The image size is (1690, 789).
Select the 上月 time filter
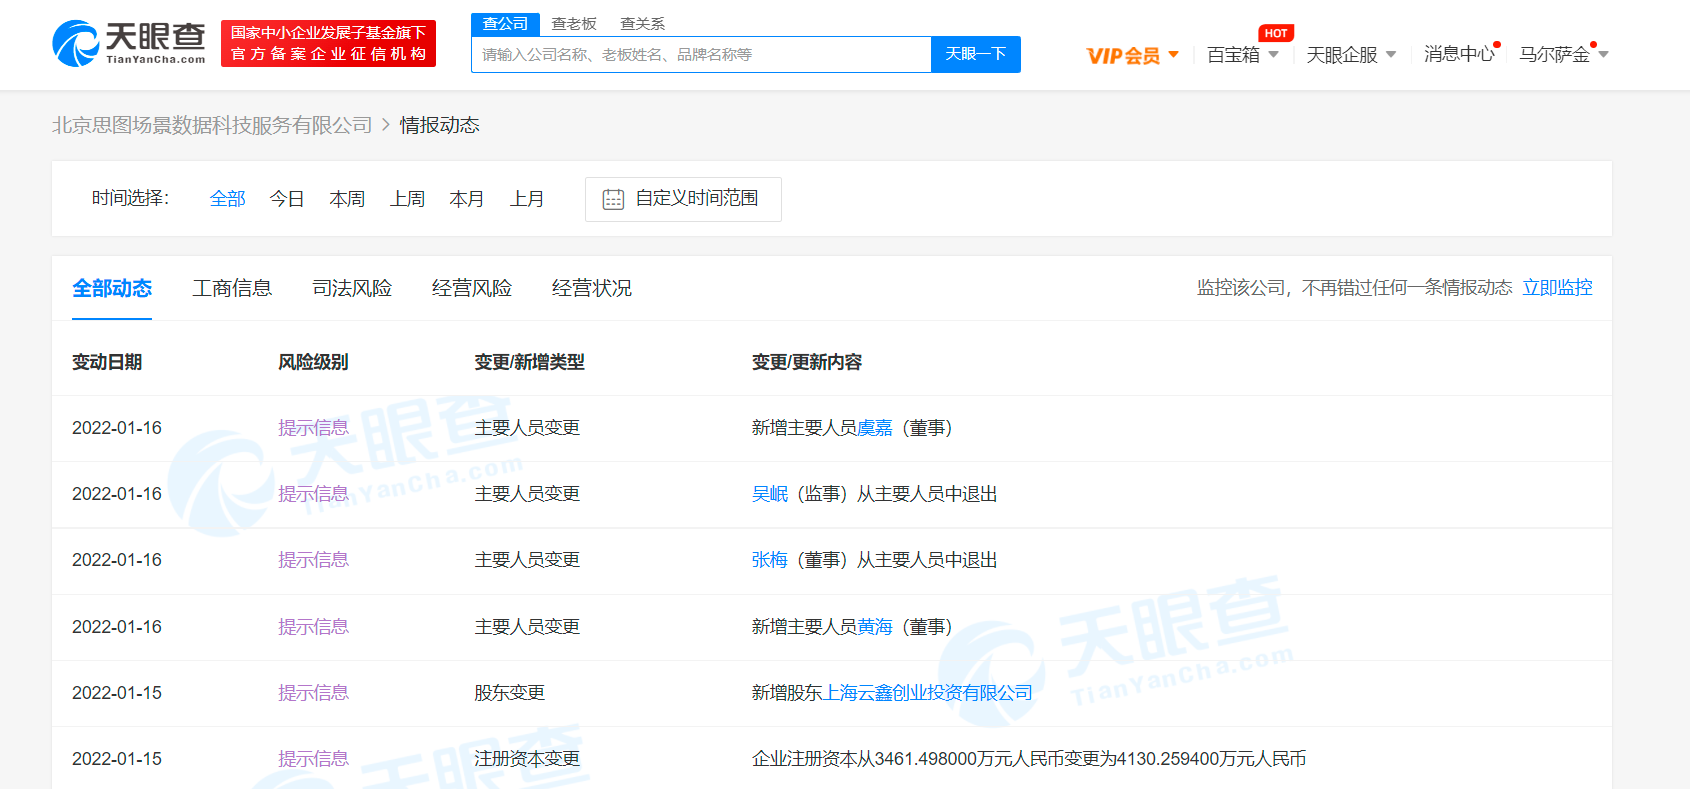pyautogui.click(x=527, y=199)
